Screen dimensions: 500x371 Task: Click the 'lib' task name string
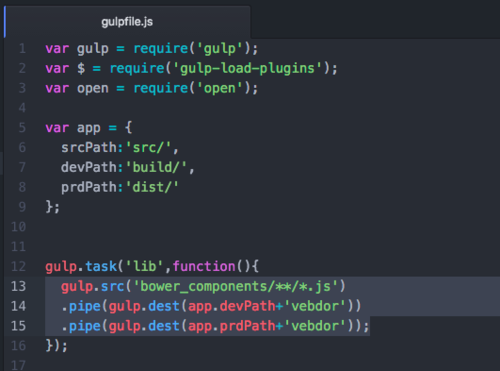pyautogui.click(x=145, y=266)
